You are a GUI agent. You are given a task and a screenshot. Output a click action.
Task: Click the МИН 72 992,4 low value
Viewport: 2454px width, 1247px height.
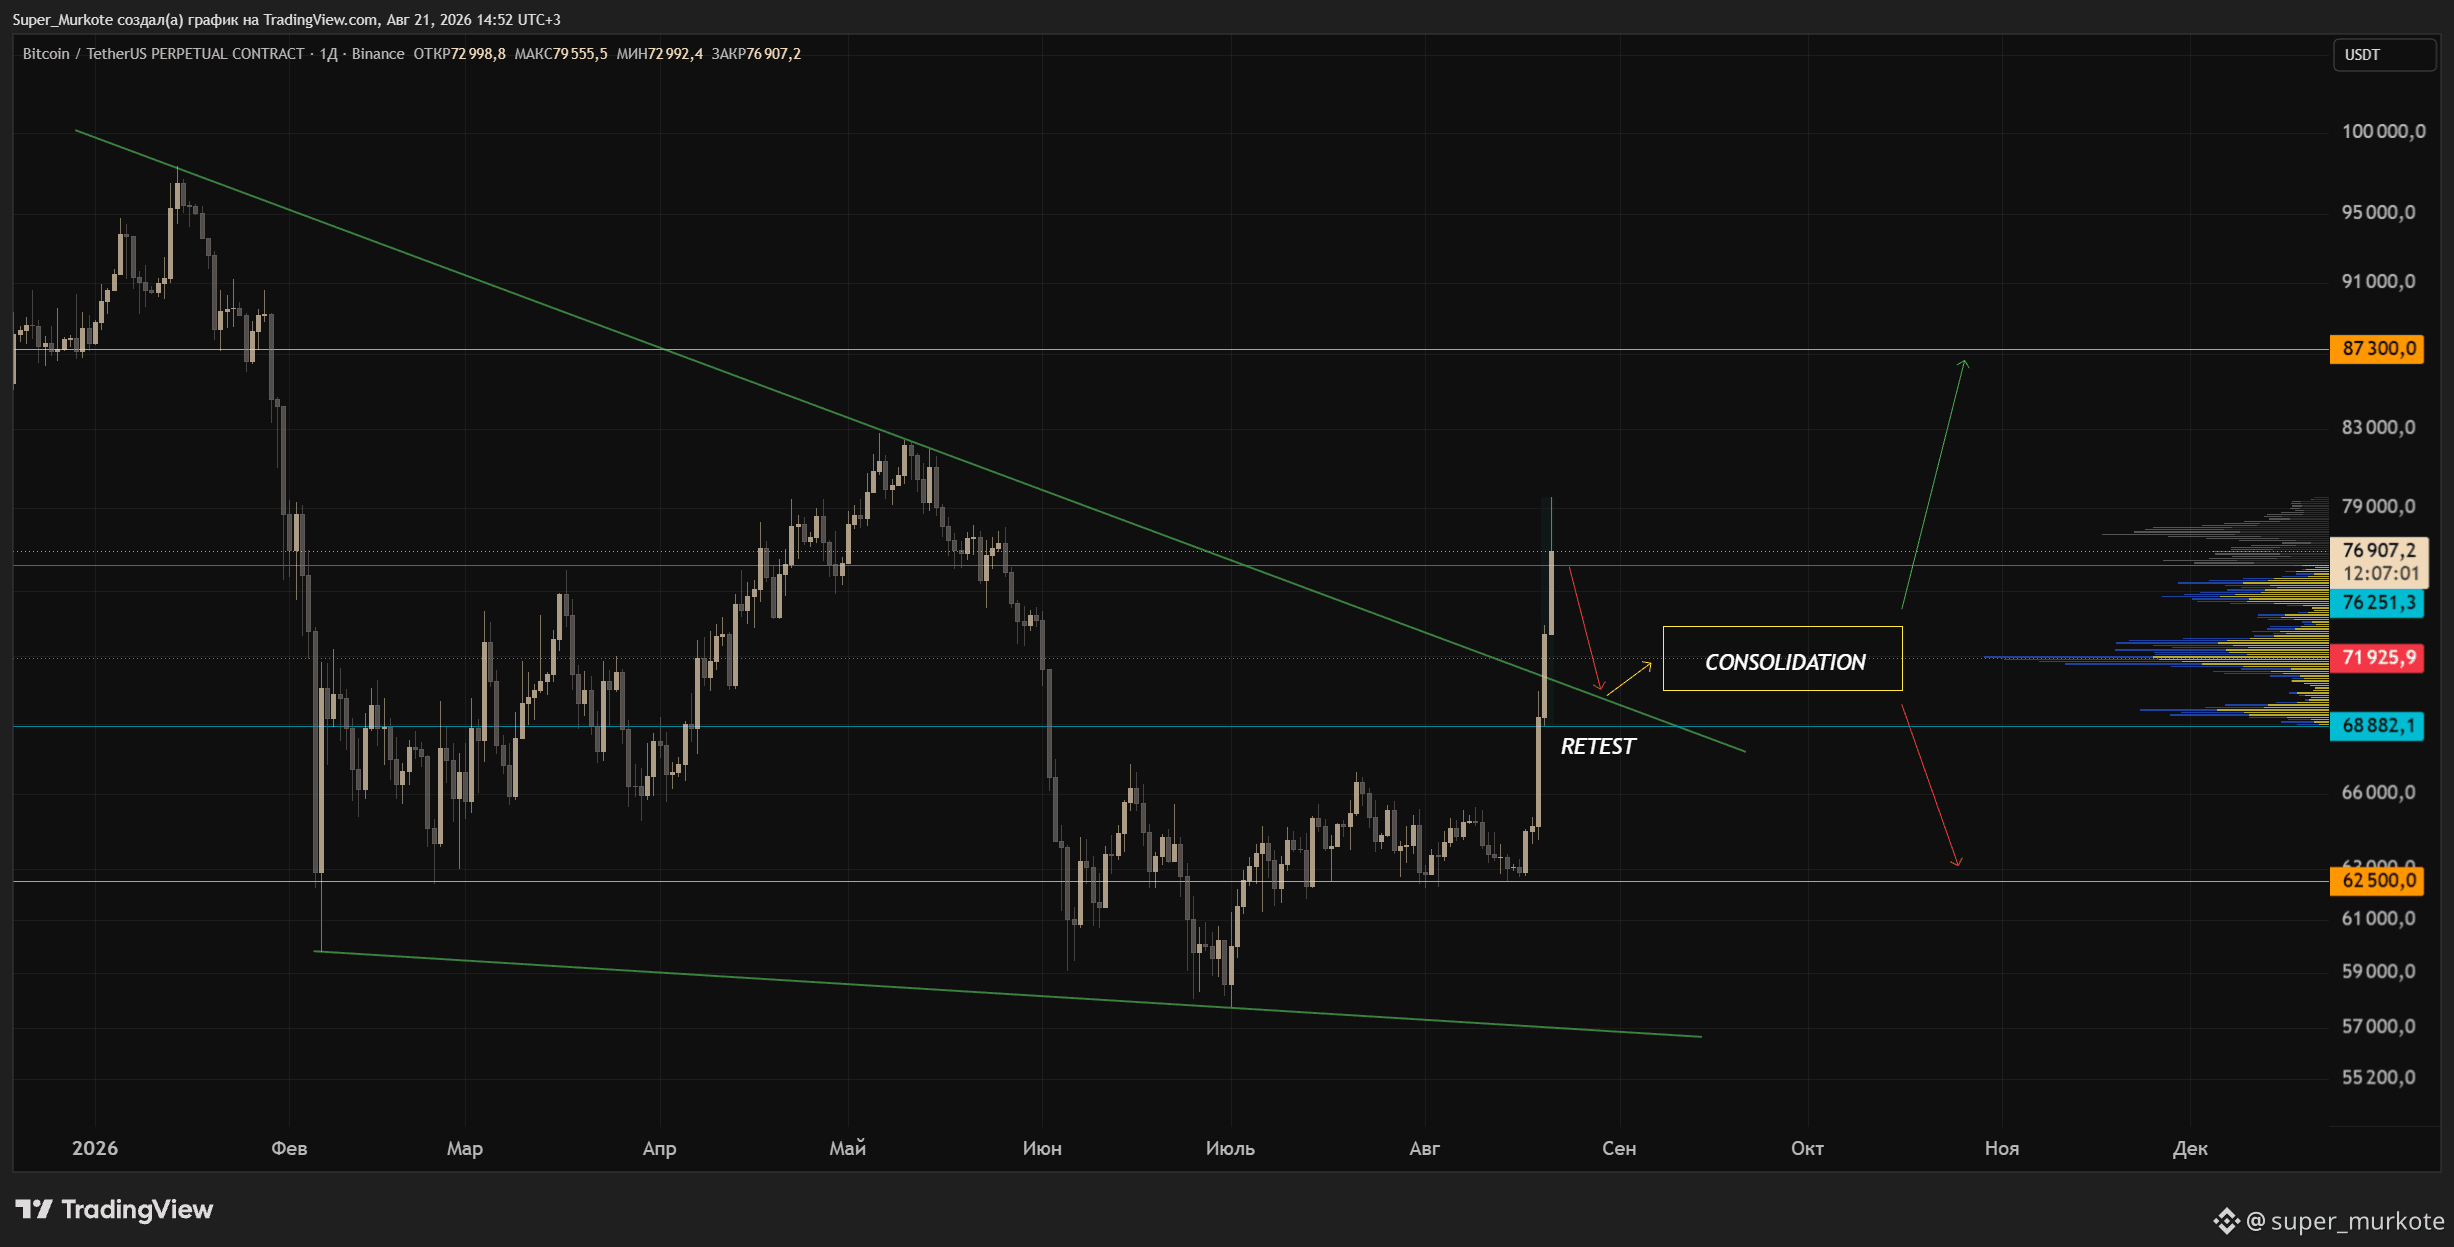pyautogui.click(x=659, y=54)
